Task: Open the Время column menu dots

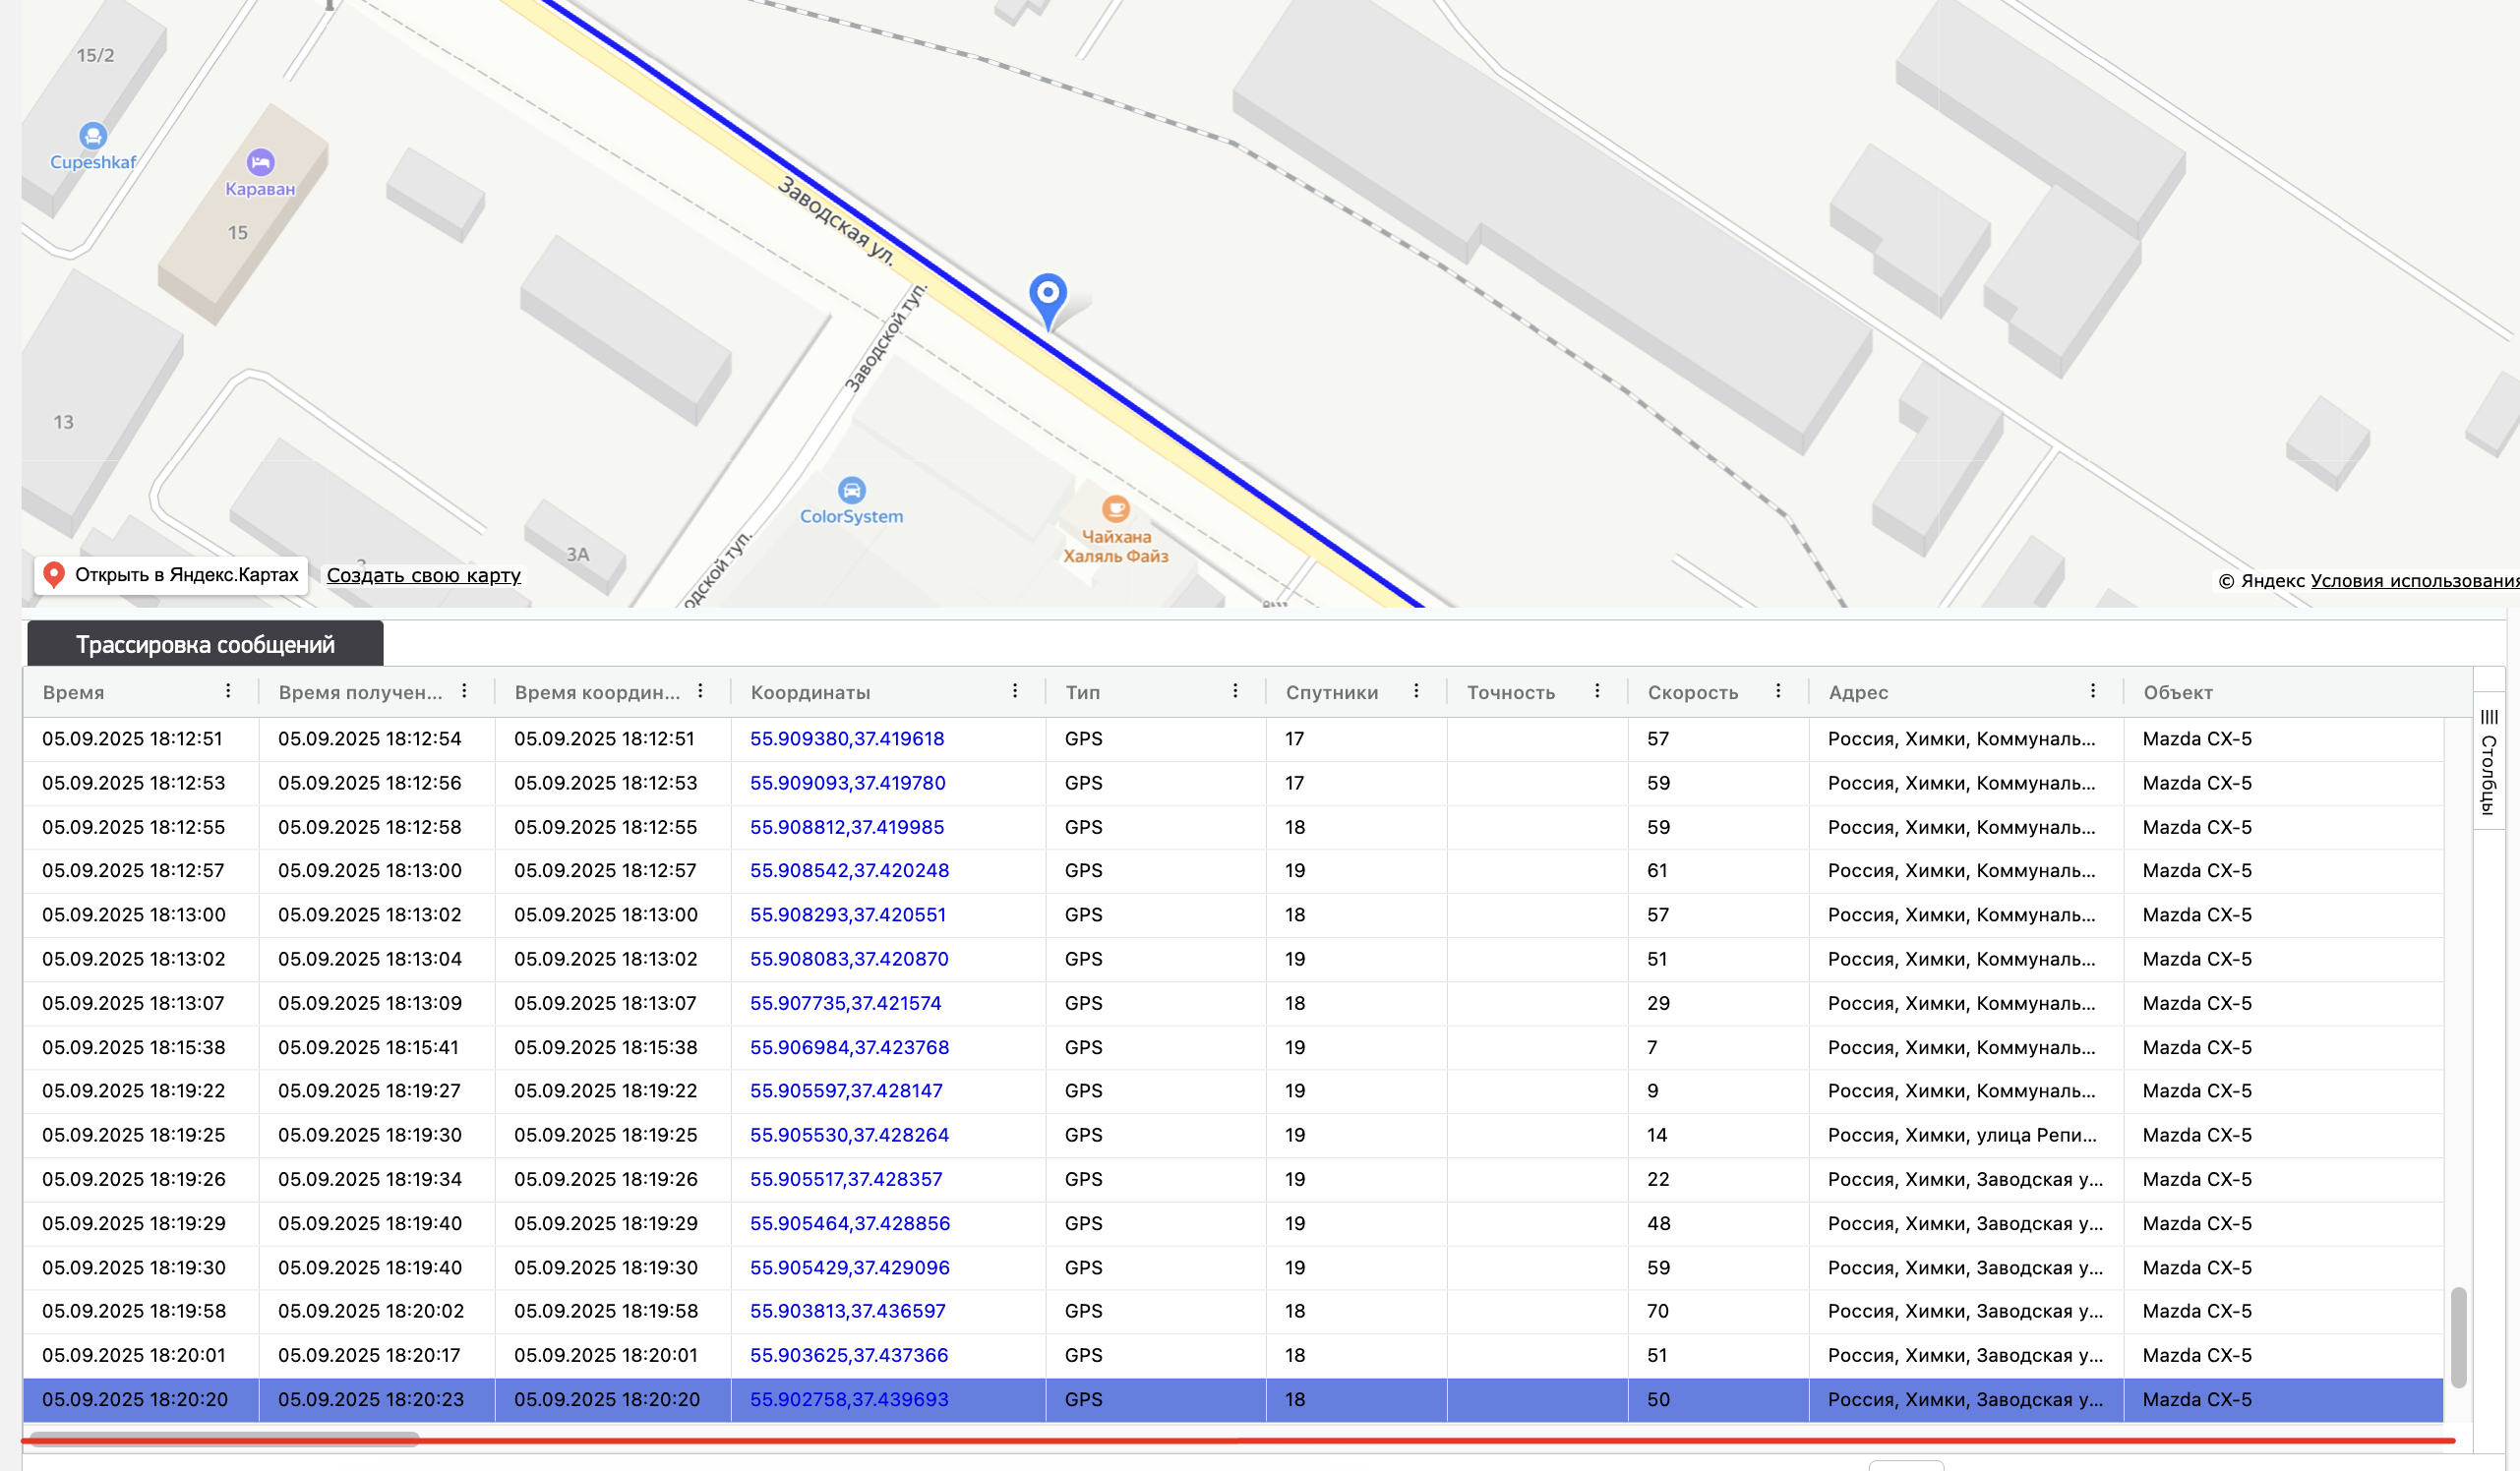Action: 228,691
